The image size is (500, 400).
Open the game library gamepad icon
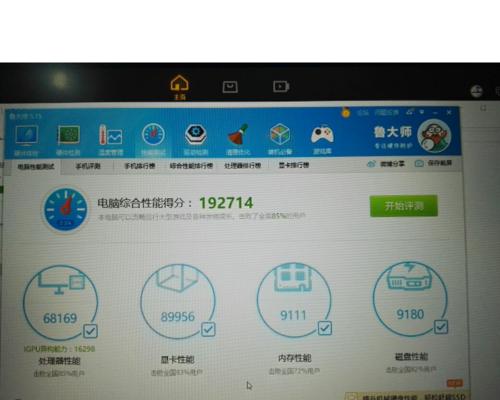(322, 134)
